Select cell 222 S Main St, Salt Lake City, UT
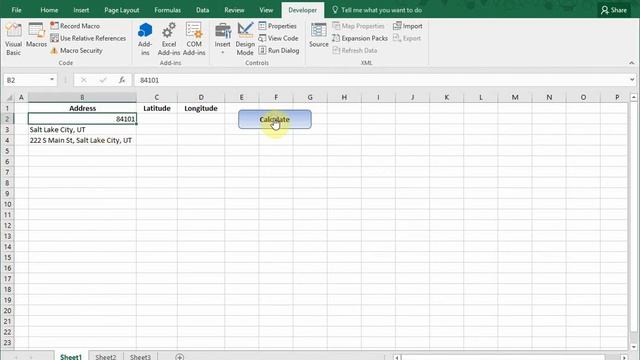This screenshot has width=640, height=360. point(82,140)
